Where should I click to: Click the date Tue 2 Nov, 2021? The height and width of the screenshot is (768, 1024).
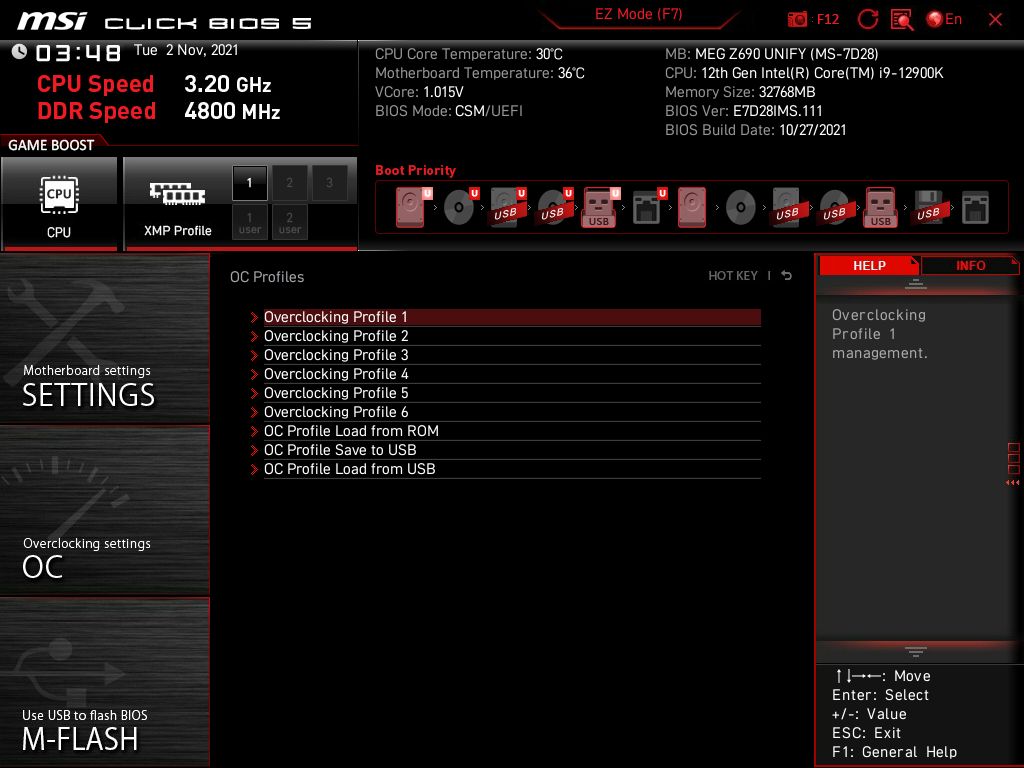(186, 50)
